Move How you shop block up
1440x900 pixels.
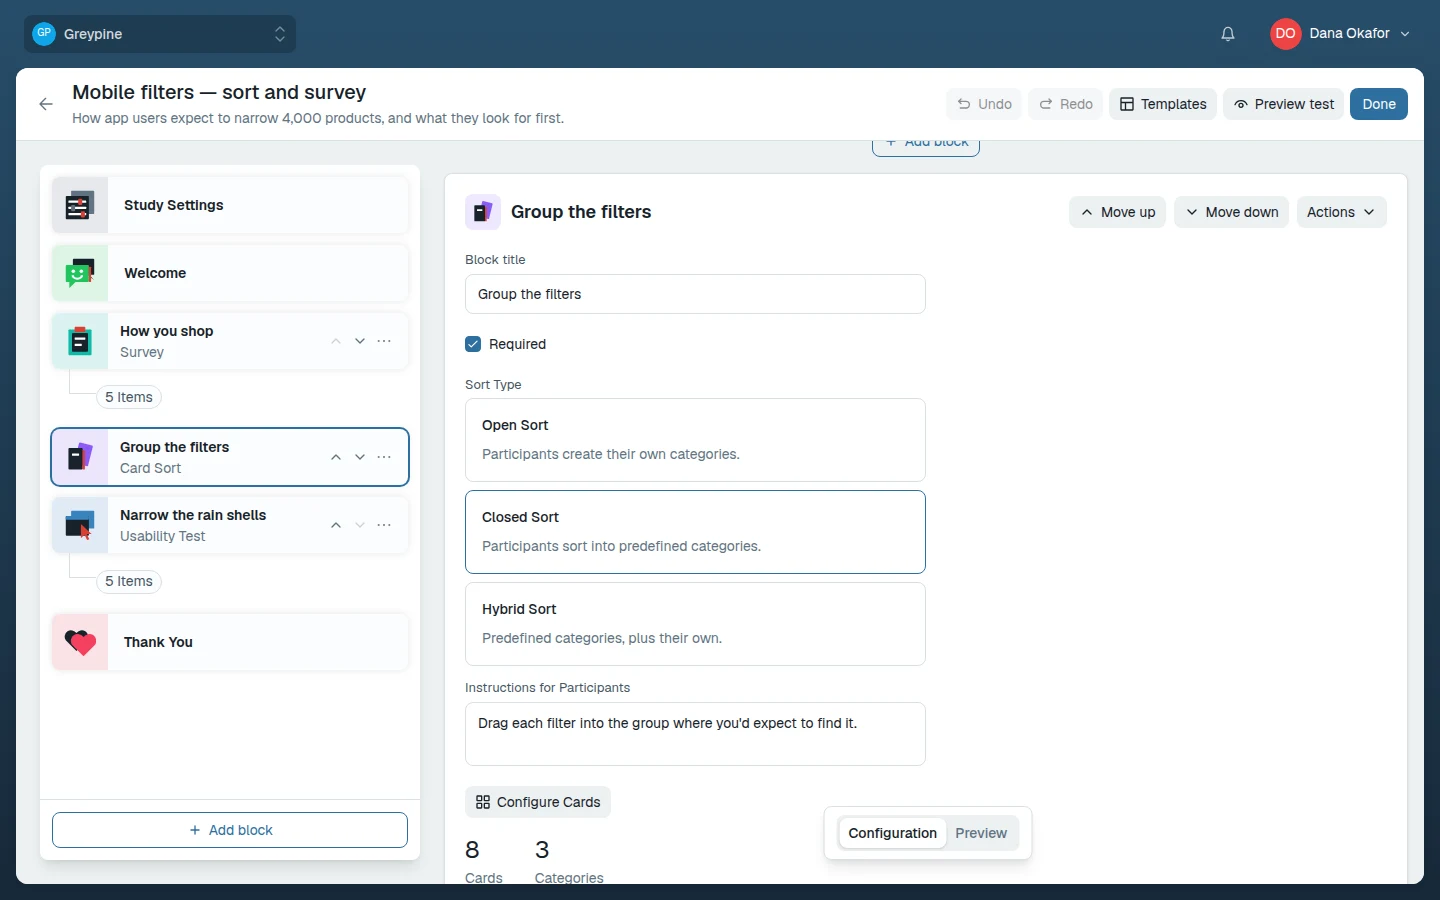(336, 341)
